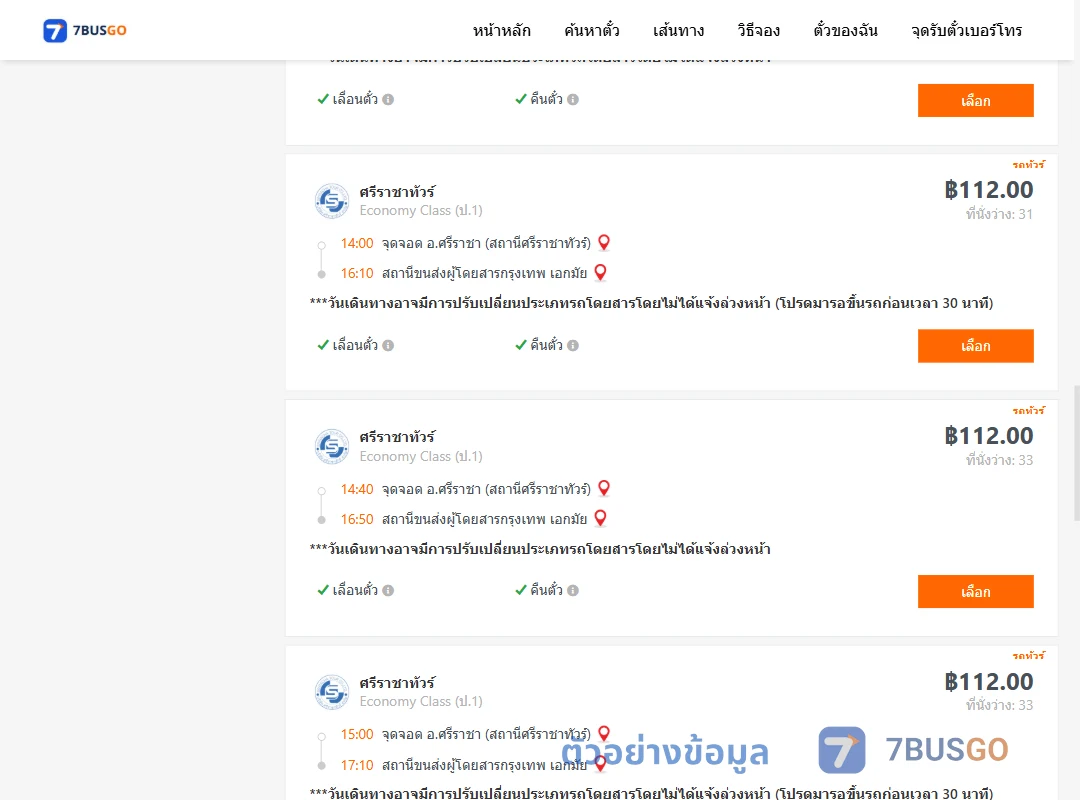
Task: Open the หน้าหลัก menu item
Action: click(501, 30)
